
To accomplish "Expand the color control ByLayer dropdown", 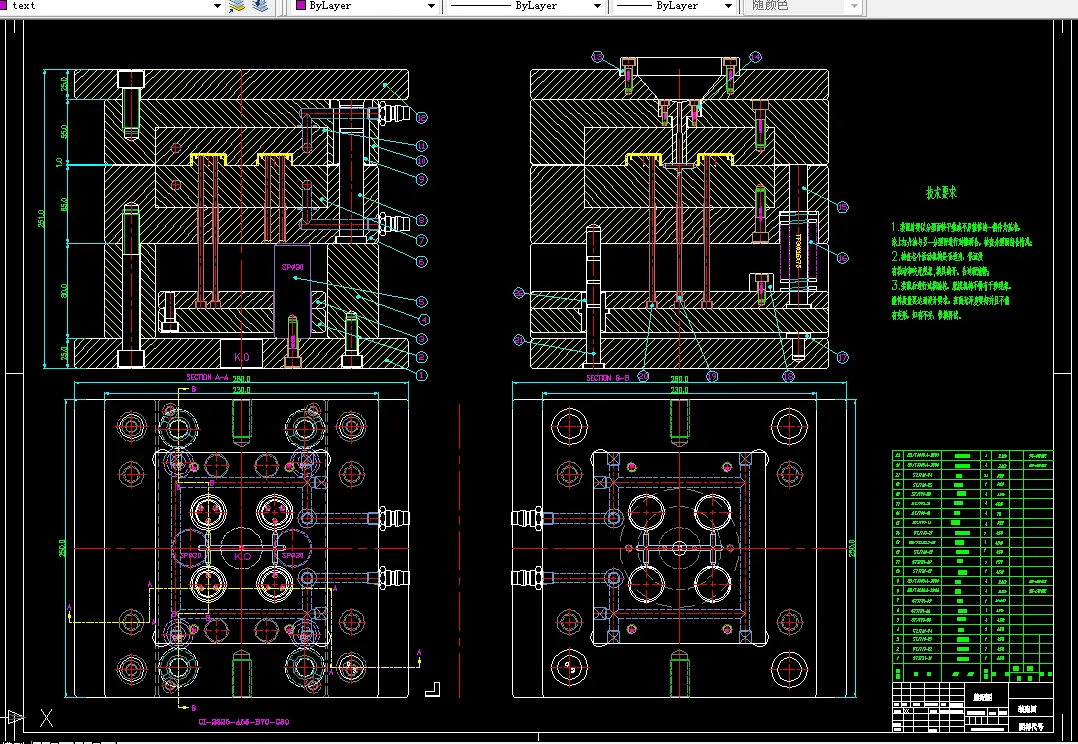I will point(432,6).
